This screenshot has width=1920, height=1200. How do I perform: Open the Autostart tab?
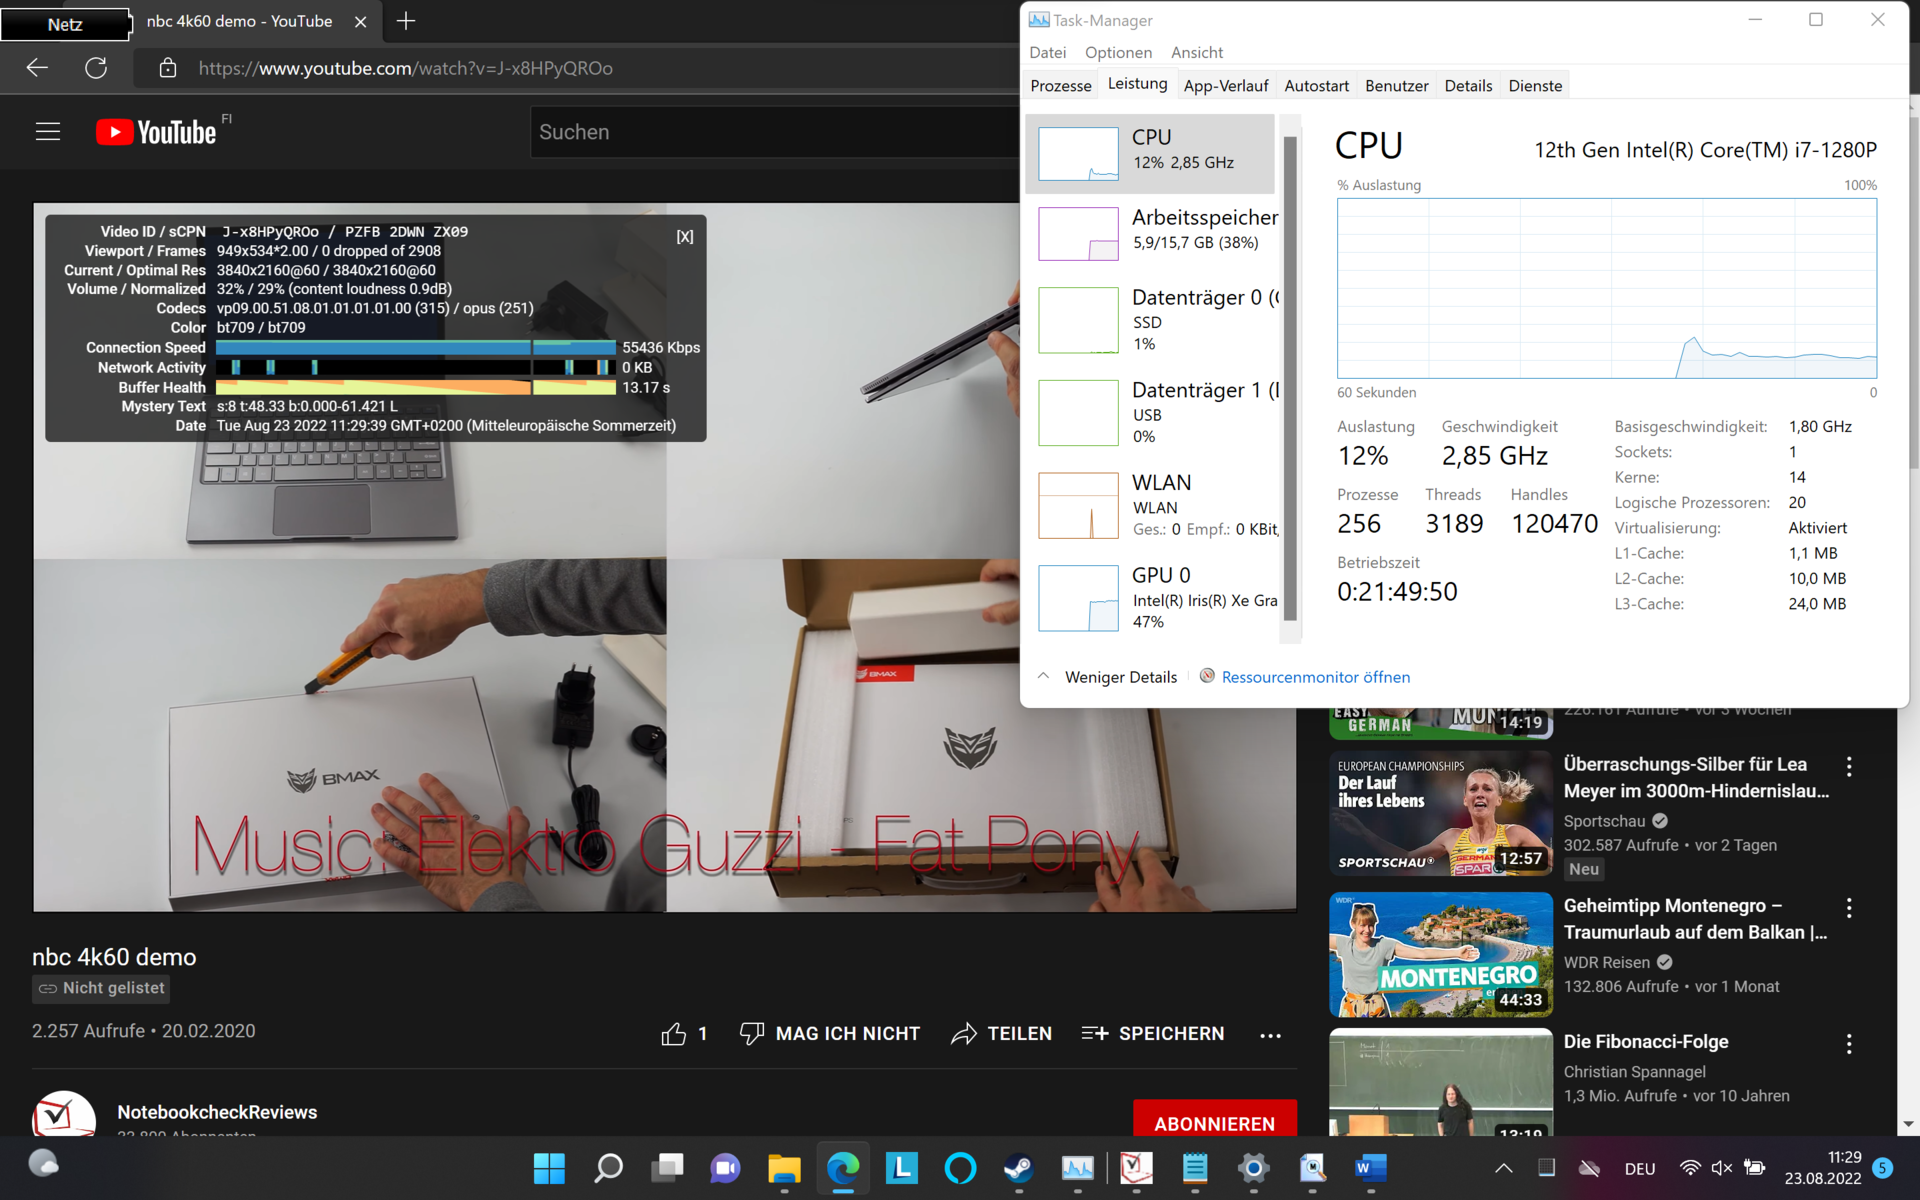coord(1316,86)
